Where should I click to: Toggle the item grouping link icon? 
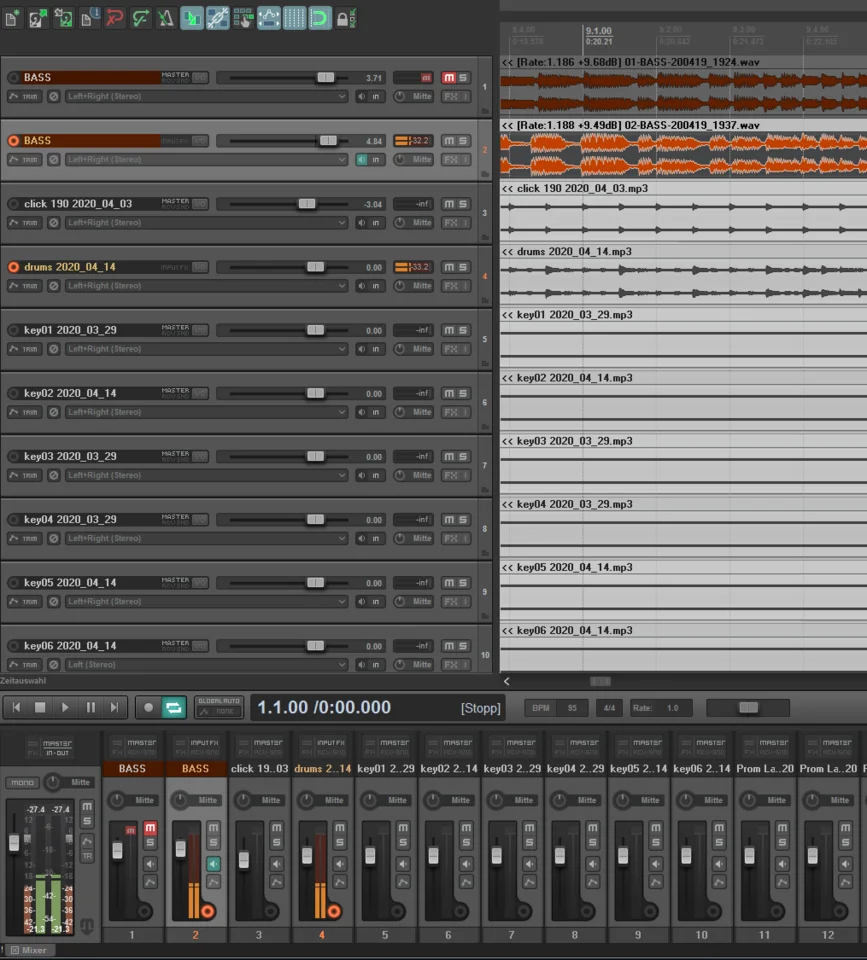coord(218,18)
